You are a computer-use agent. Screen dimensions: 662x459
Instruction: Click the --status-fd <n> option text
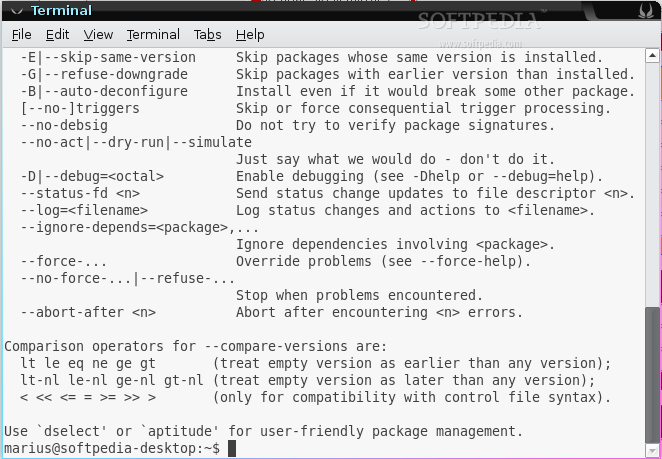click(x=80, y=193)
